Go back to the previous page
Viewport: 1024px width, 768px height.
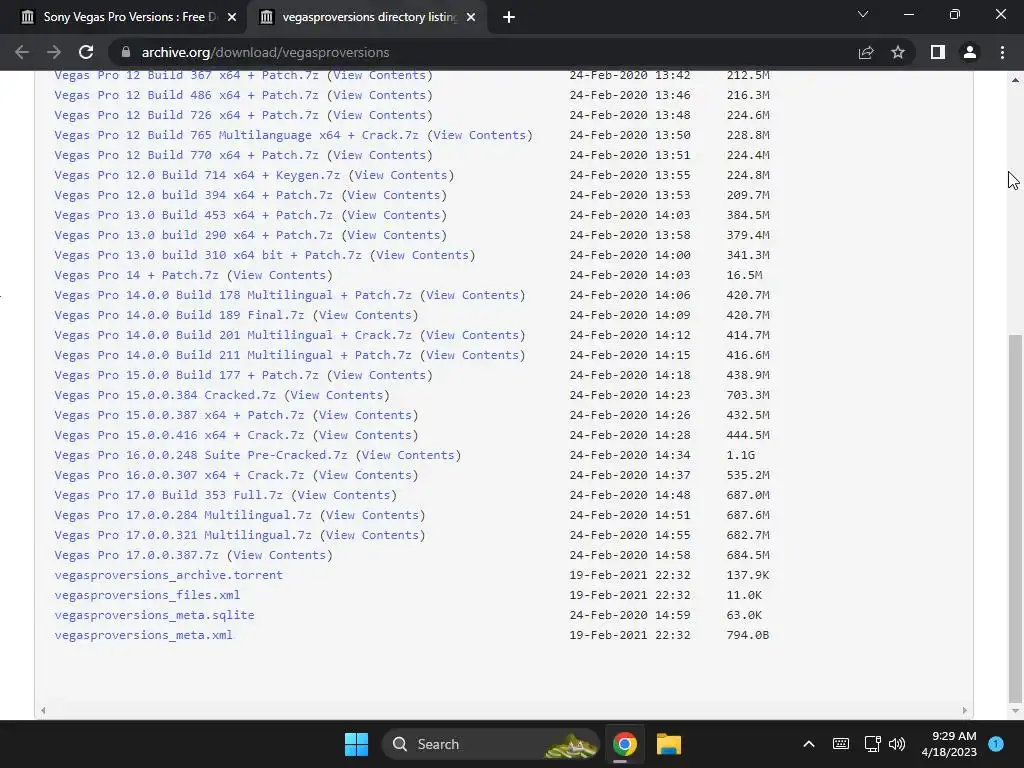click(x=22, y=52)
